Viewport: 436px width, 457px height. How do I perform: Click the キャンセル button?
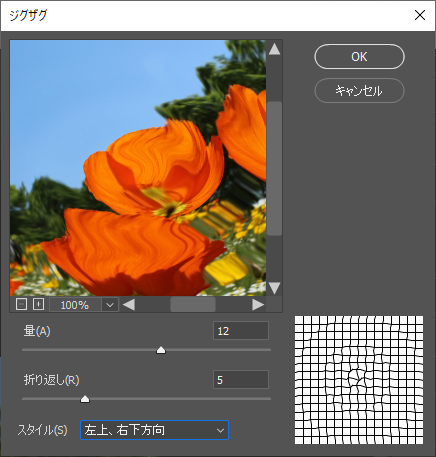point(359,90)
